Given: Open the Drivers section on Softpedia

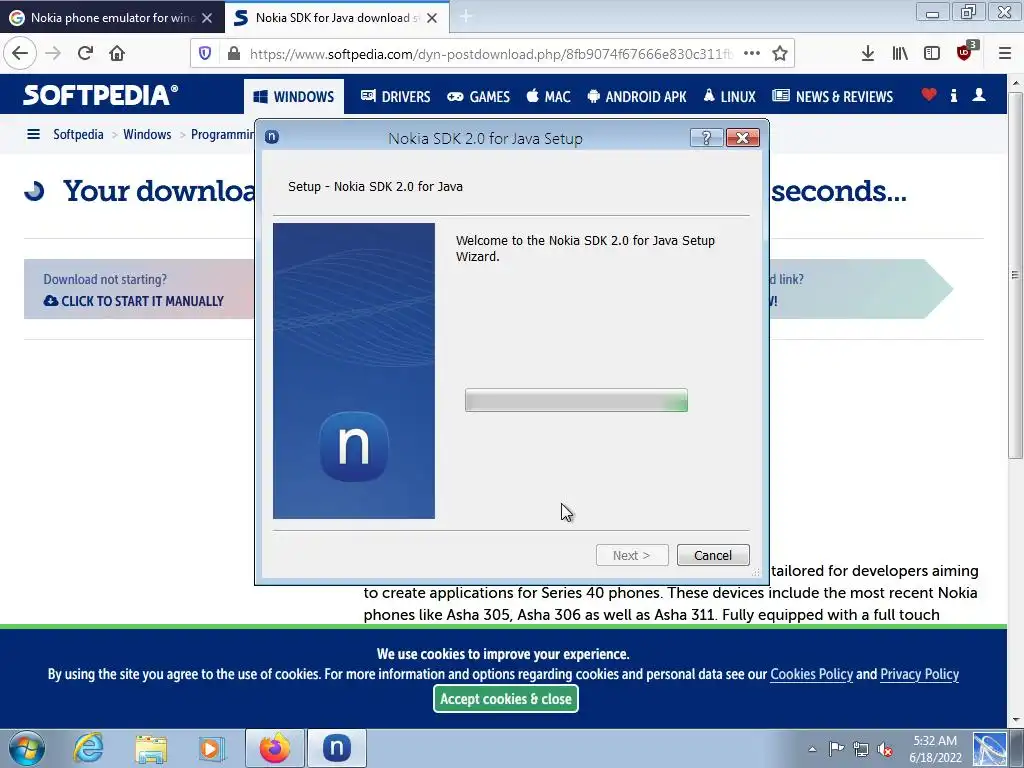Looking at the screenshot, I should (395, 97).
